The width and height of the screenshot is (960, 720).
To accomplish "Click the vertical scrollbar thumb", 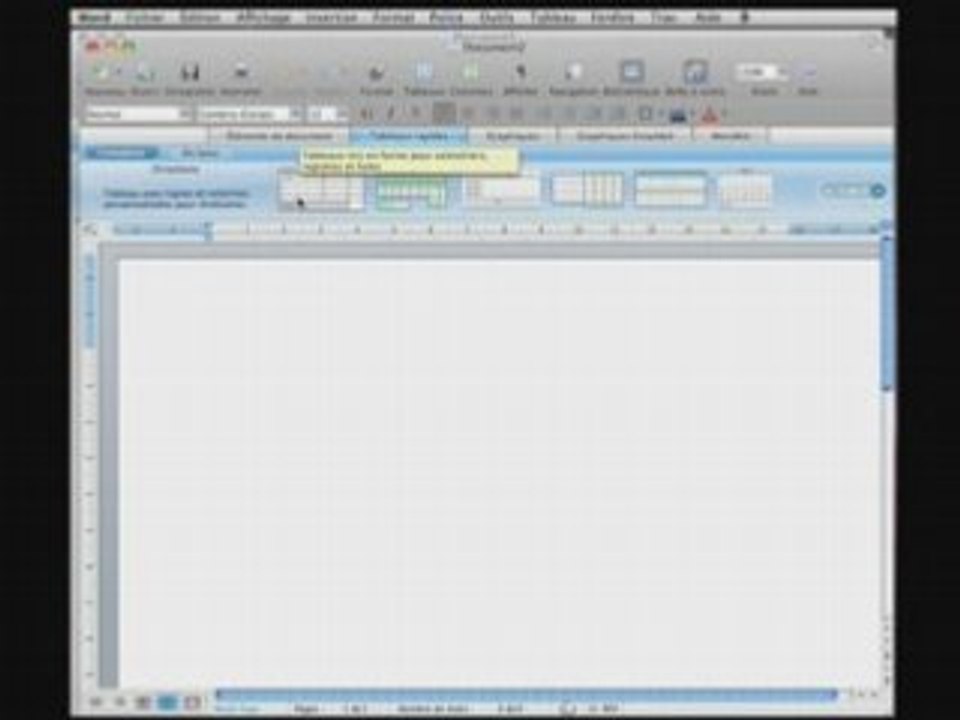I will coord(887,312).
